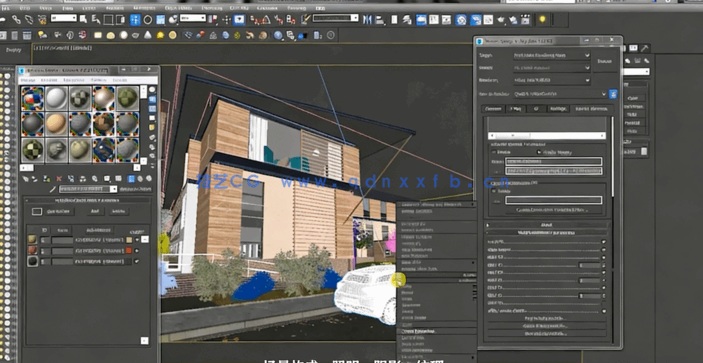This screenshot has width=703, height=363.
Task: Switch to the V-Ray tab in Render Setup
Action: (516, 109)
